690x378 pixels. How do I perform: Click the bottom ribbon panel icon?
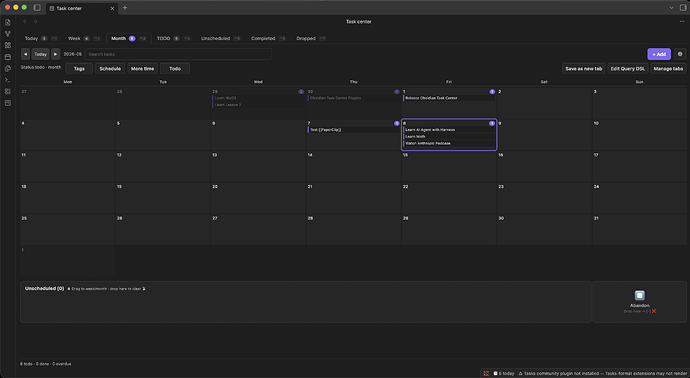pyautogui.click(x=7, y=103)
